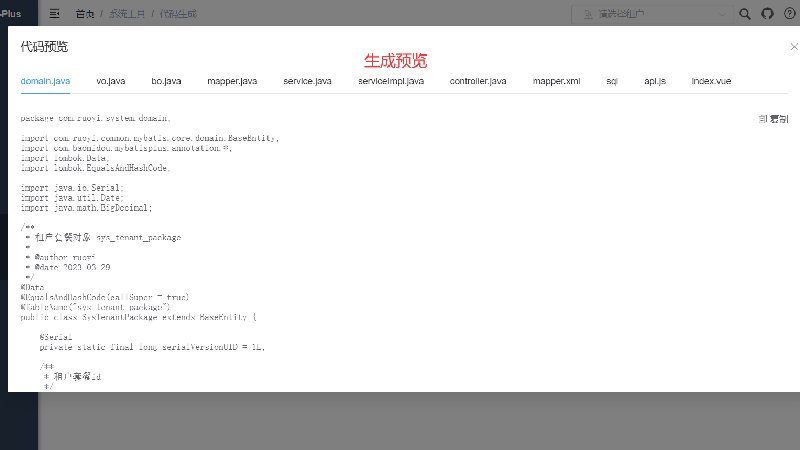
Task: Click the import java.io.Serial line
Action: click(72, 188)
